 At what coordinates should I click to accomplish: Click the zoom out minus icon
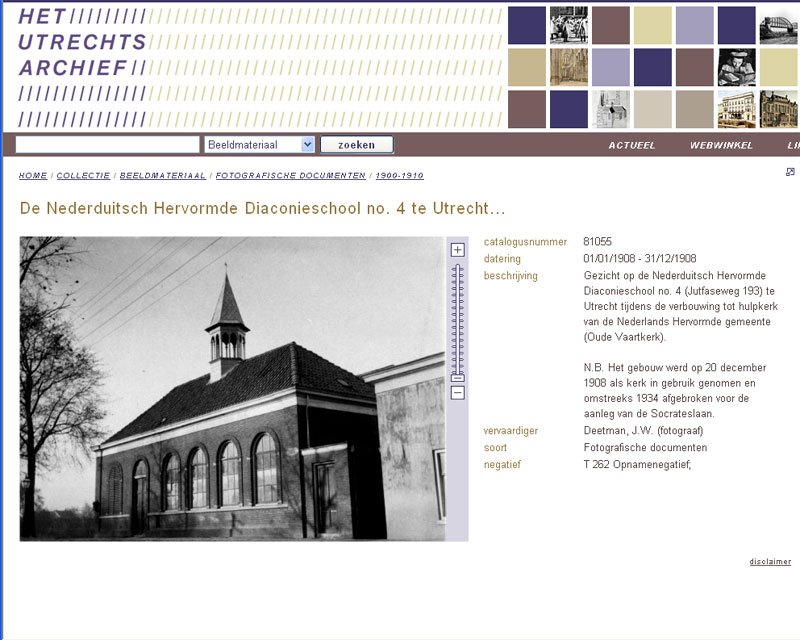tap(457, 393)
